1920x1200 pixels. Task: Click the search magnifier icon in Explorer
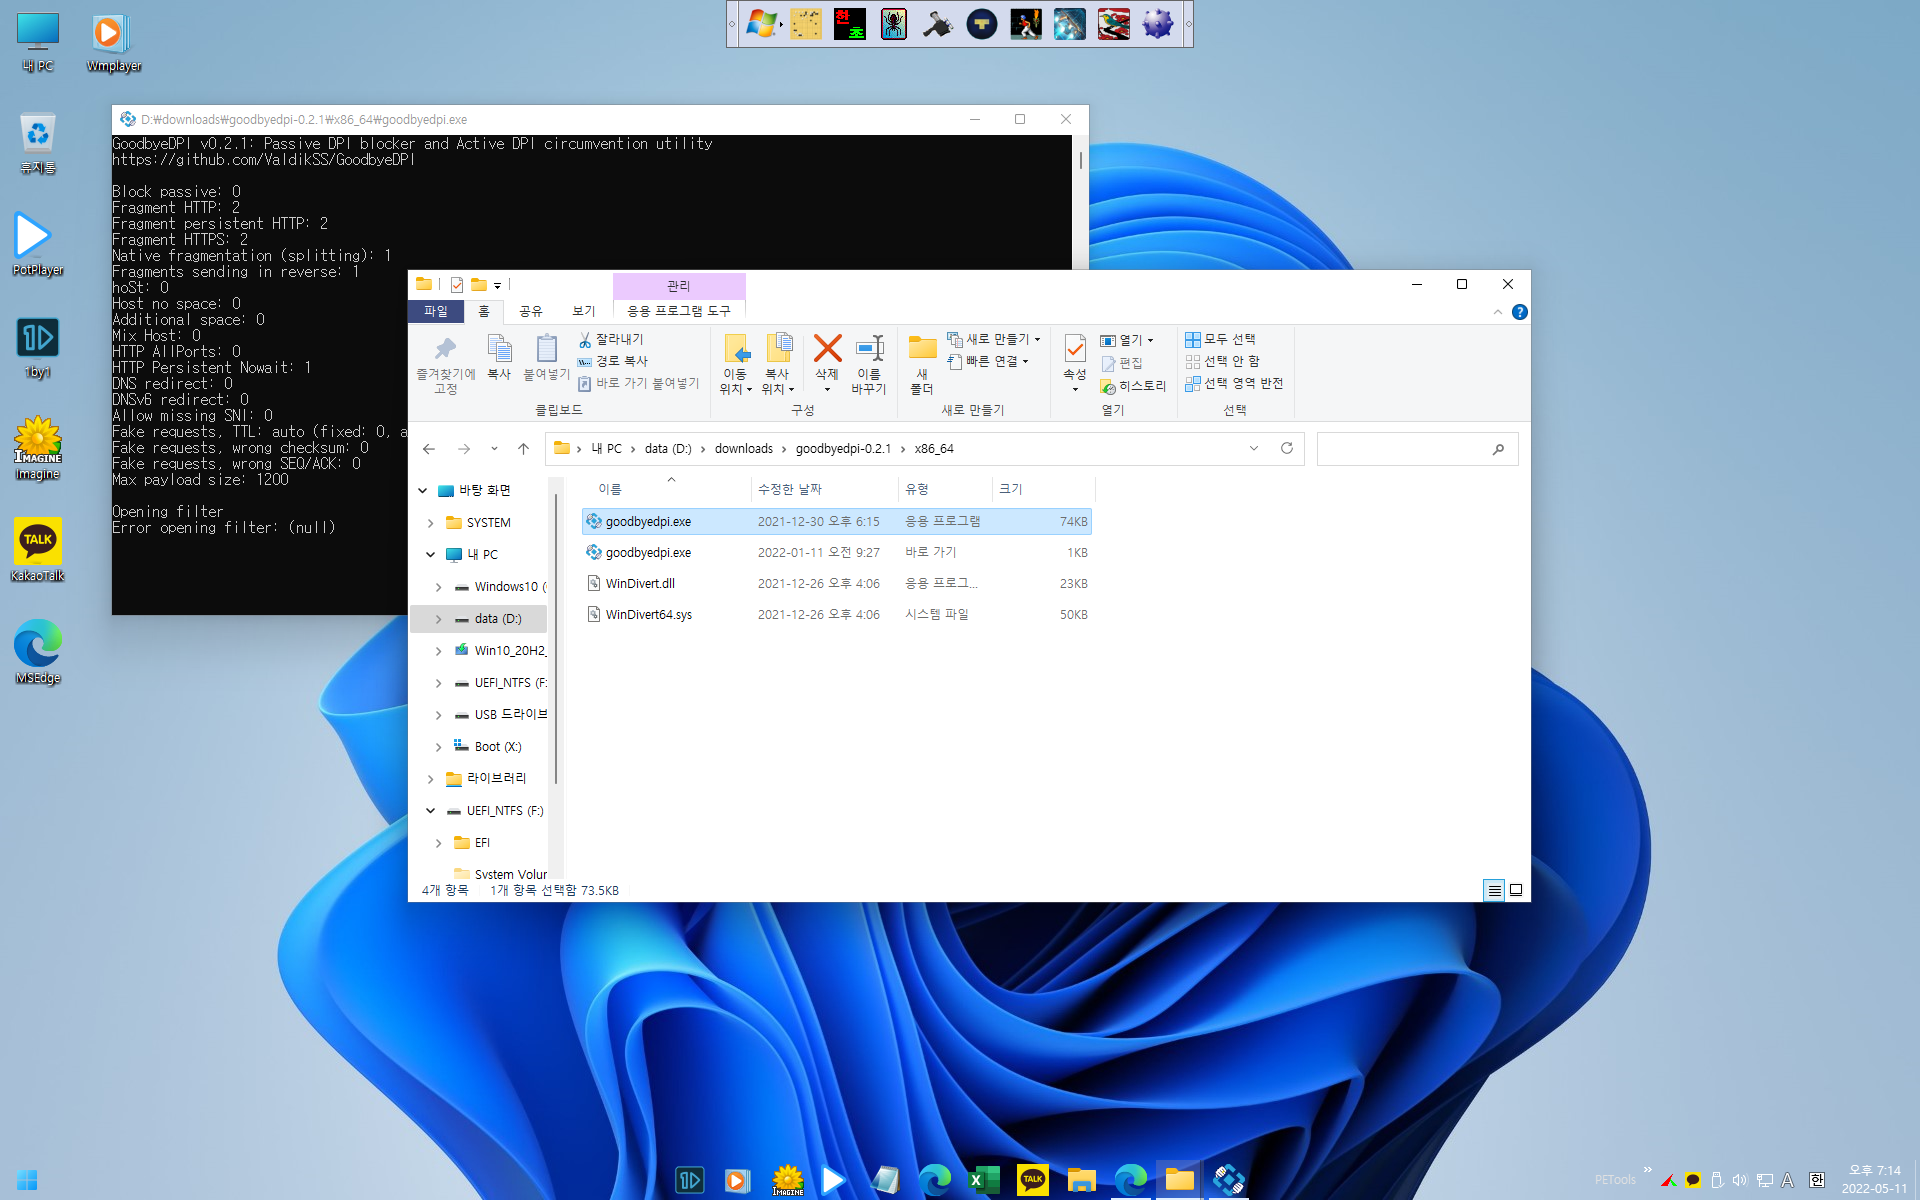[1498, 449]
